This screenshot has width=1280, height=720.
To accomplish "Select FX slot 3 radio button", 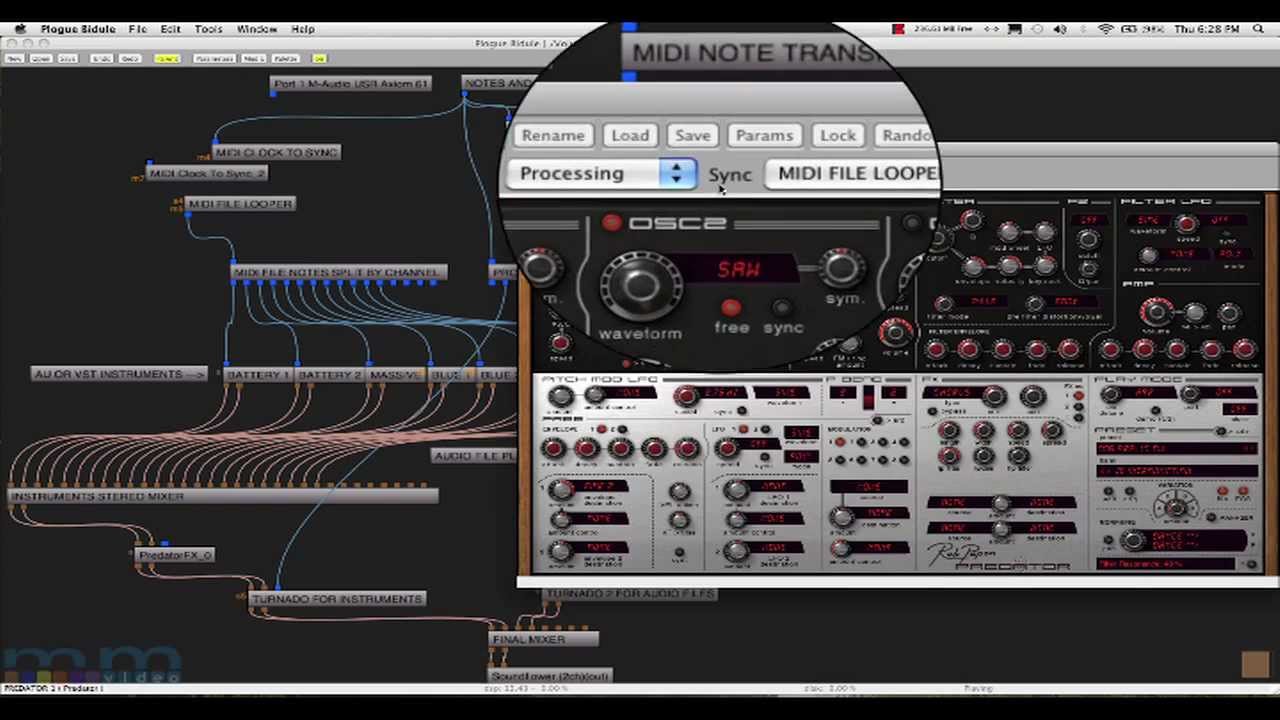I will click(x=1078, y=418).
